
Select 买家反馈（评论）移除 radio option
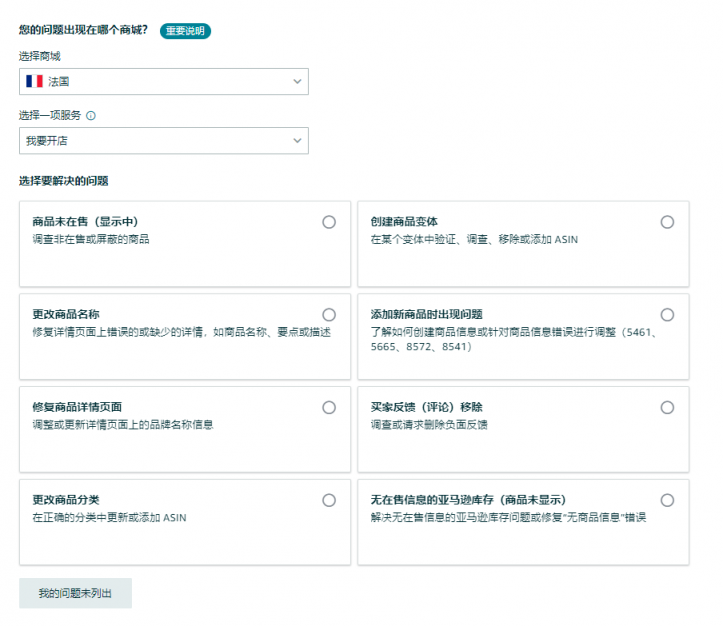[667, 407]
